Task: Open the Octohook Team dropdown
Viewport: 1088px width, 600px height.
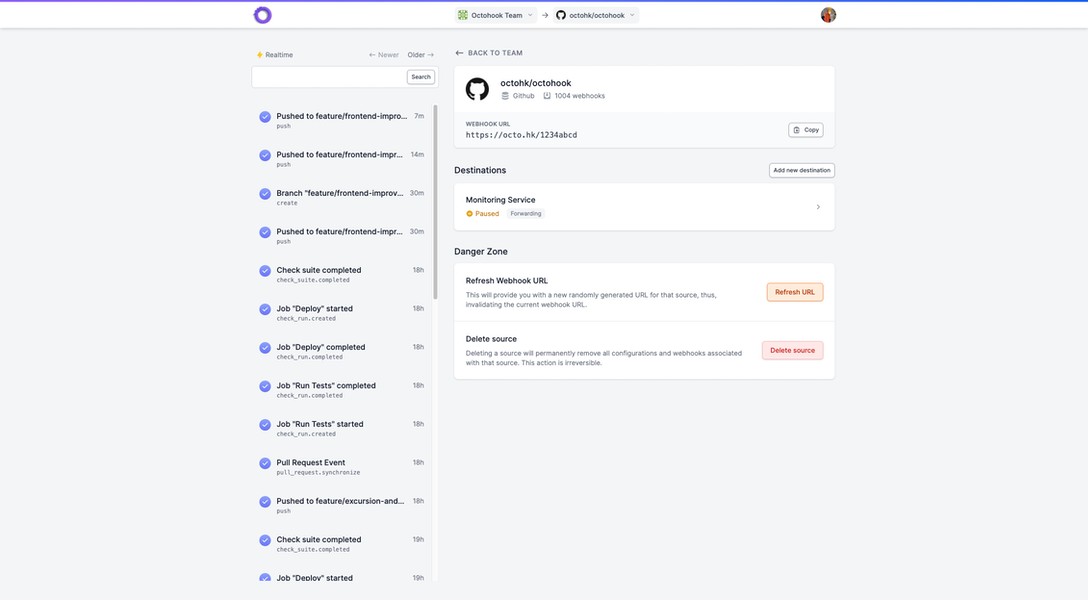Action: 530,14
